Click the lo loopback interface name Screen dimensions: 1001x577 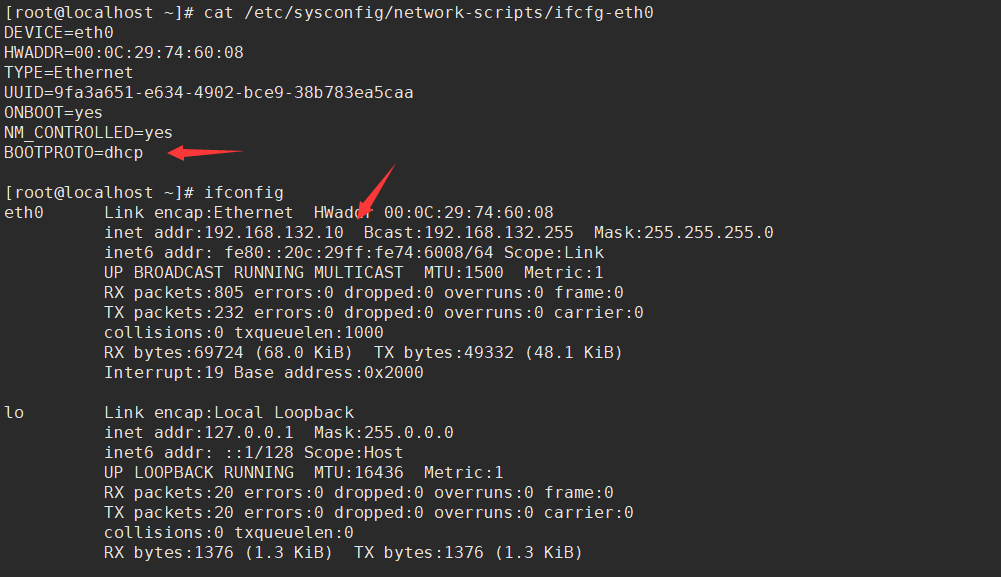pyautogui.click(x=13, y=412)
